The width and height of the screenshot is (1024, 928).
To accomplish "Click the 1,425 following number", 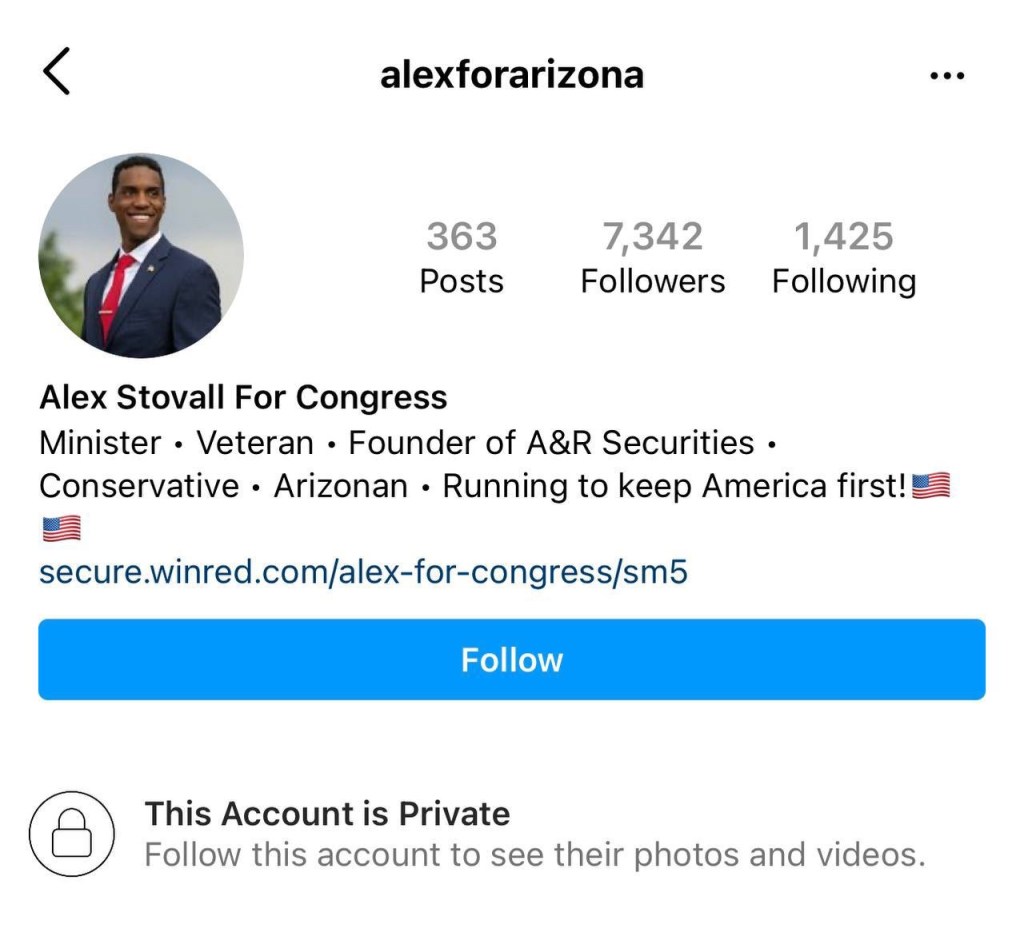I will [843, 237].
